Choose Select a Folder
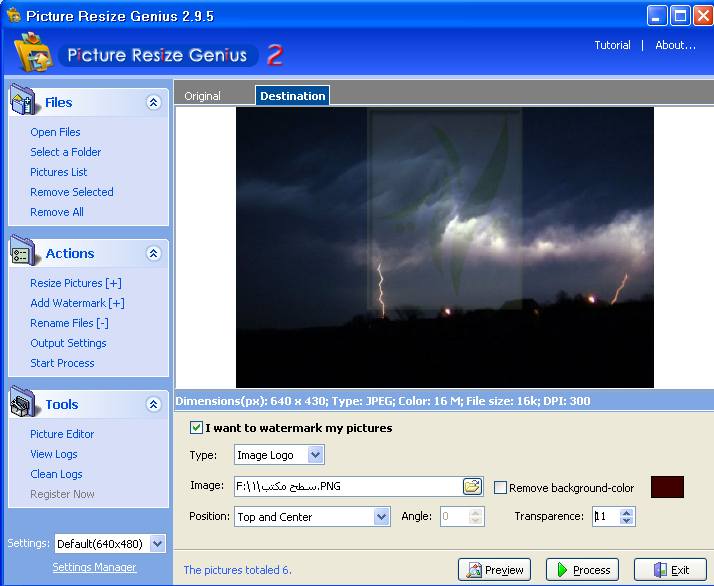Screen dimensions: 714x586 click(66, 152)
